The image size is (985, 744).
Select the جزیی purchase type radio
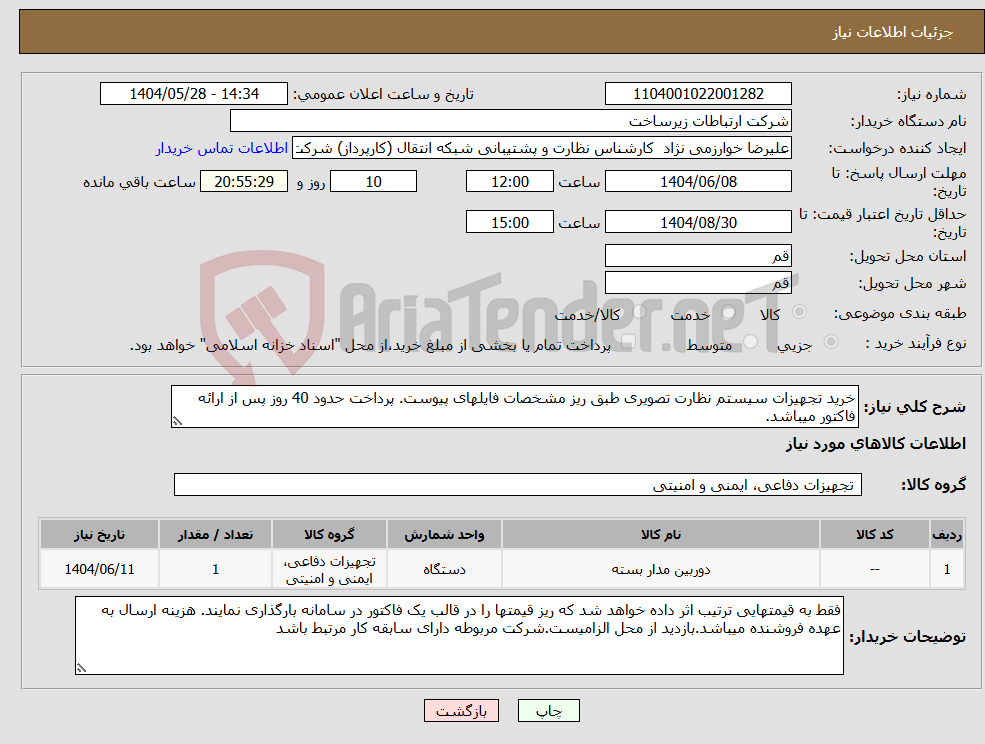coord(830,342)
